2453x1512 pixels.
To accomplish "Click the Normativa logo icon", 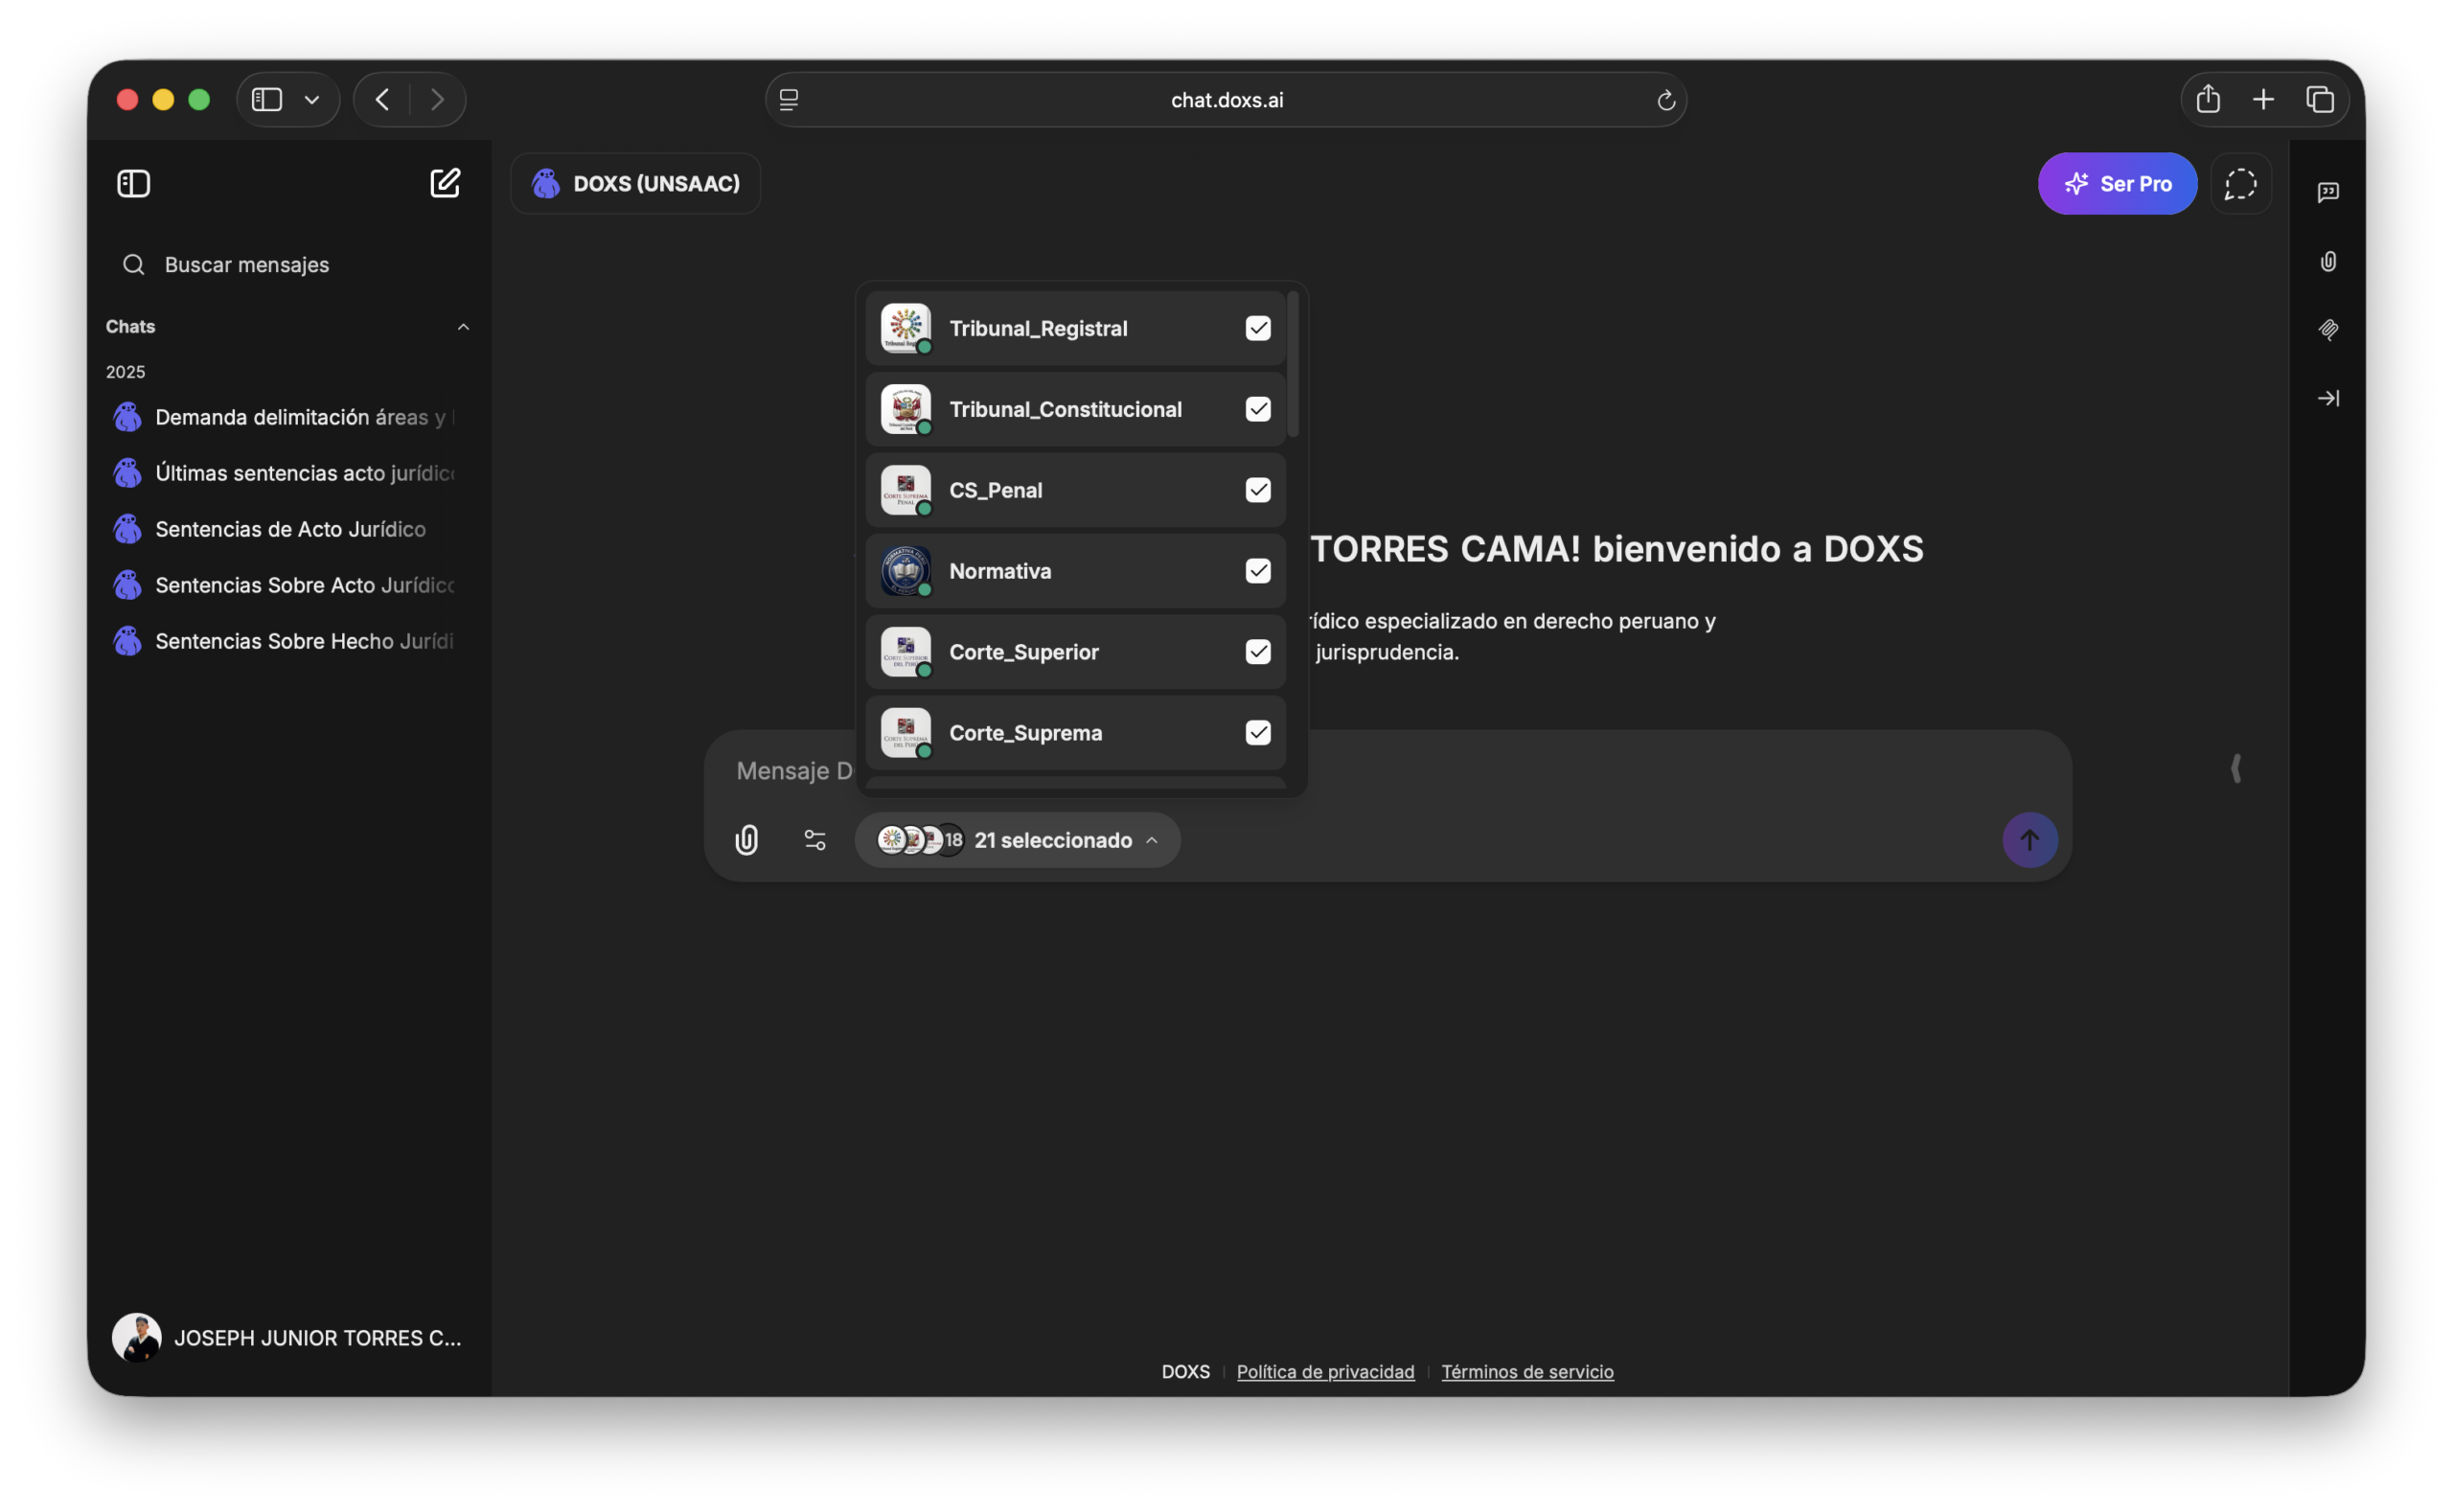I will click(x=905, y=571).
